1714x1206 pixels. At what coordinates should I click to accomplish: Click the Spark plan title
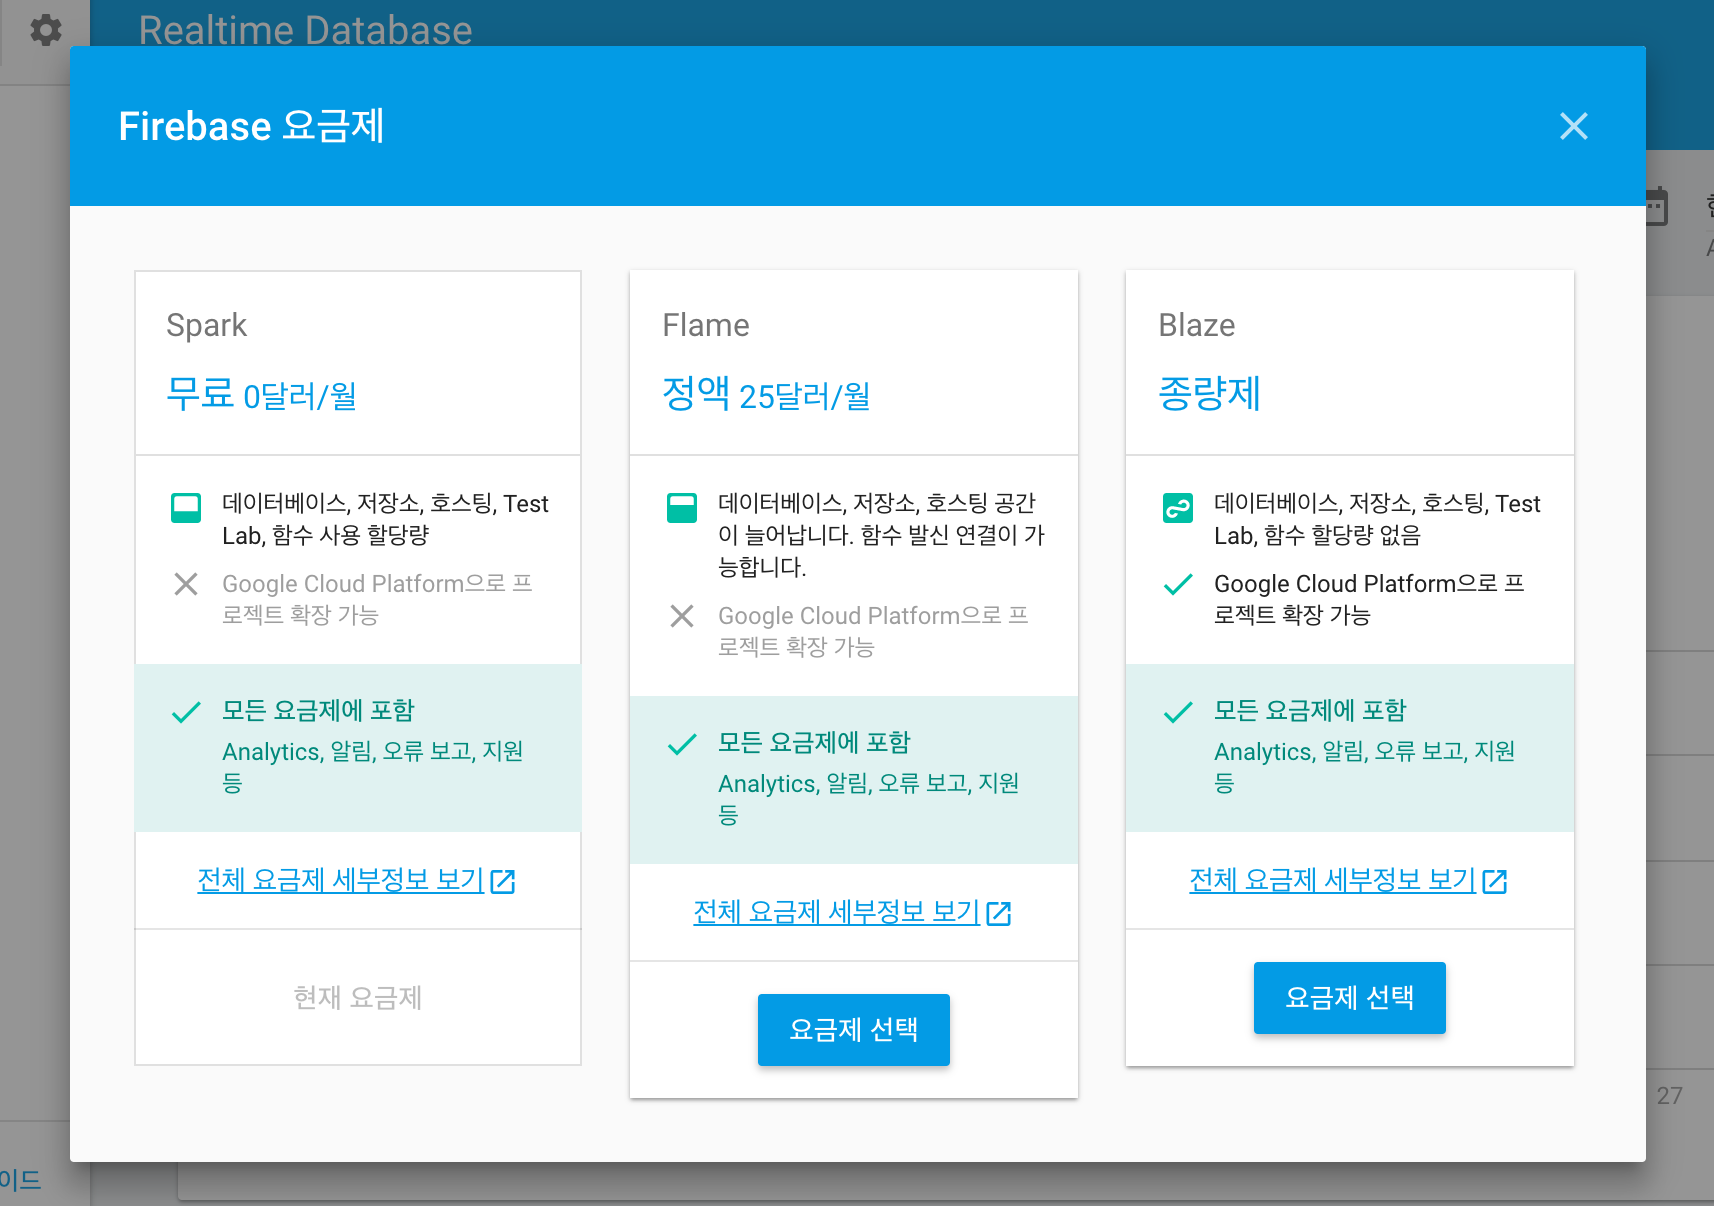coord(207,326)
